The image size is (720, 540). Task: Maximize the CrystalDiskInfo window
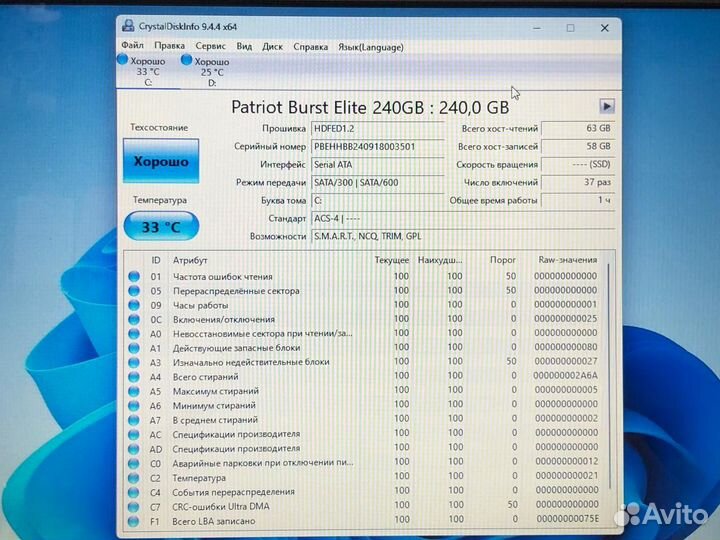(570, 28)
